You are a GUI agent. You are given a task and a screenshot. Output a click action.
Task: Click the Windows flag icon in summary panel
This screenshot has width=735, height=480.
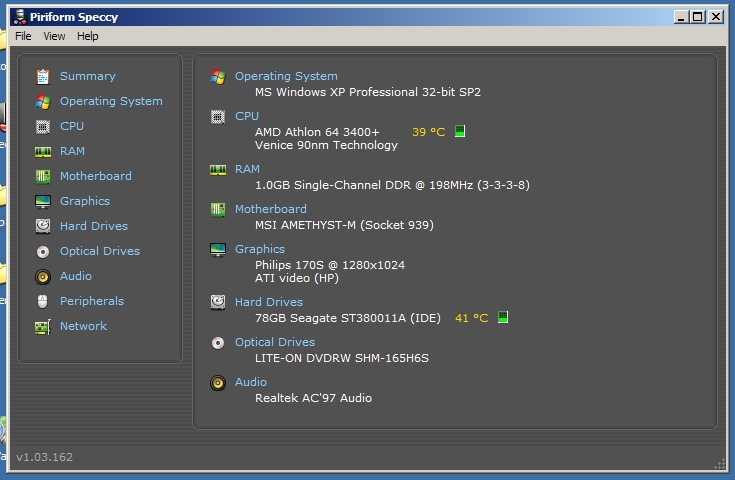pyautogui.click(x=218, y=76)
